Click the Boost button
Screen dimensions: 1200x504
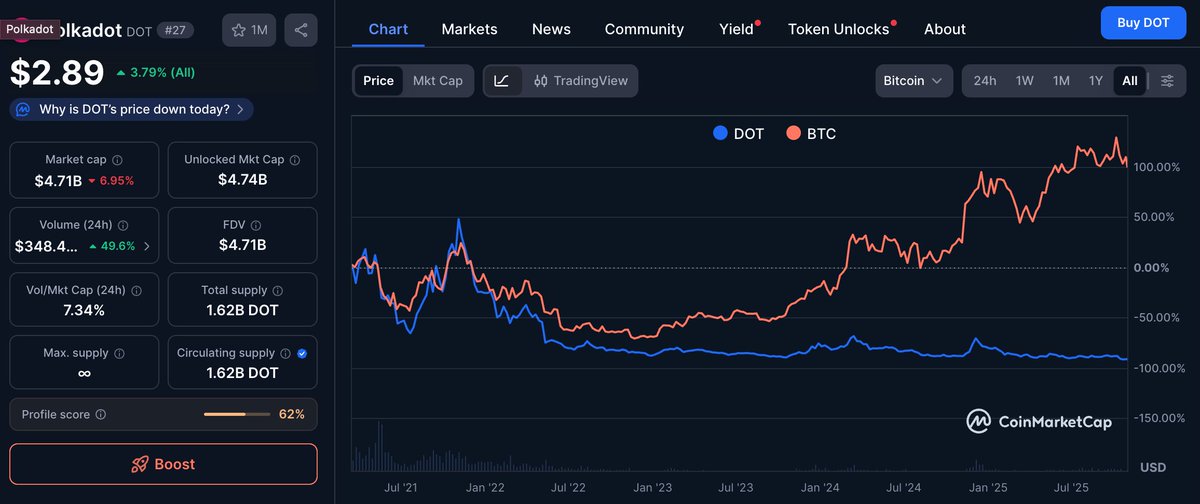pyautogui.click(x=163, y=464)
